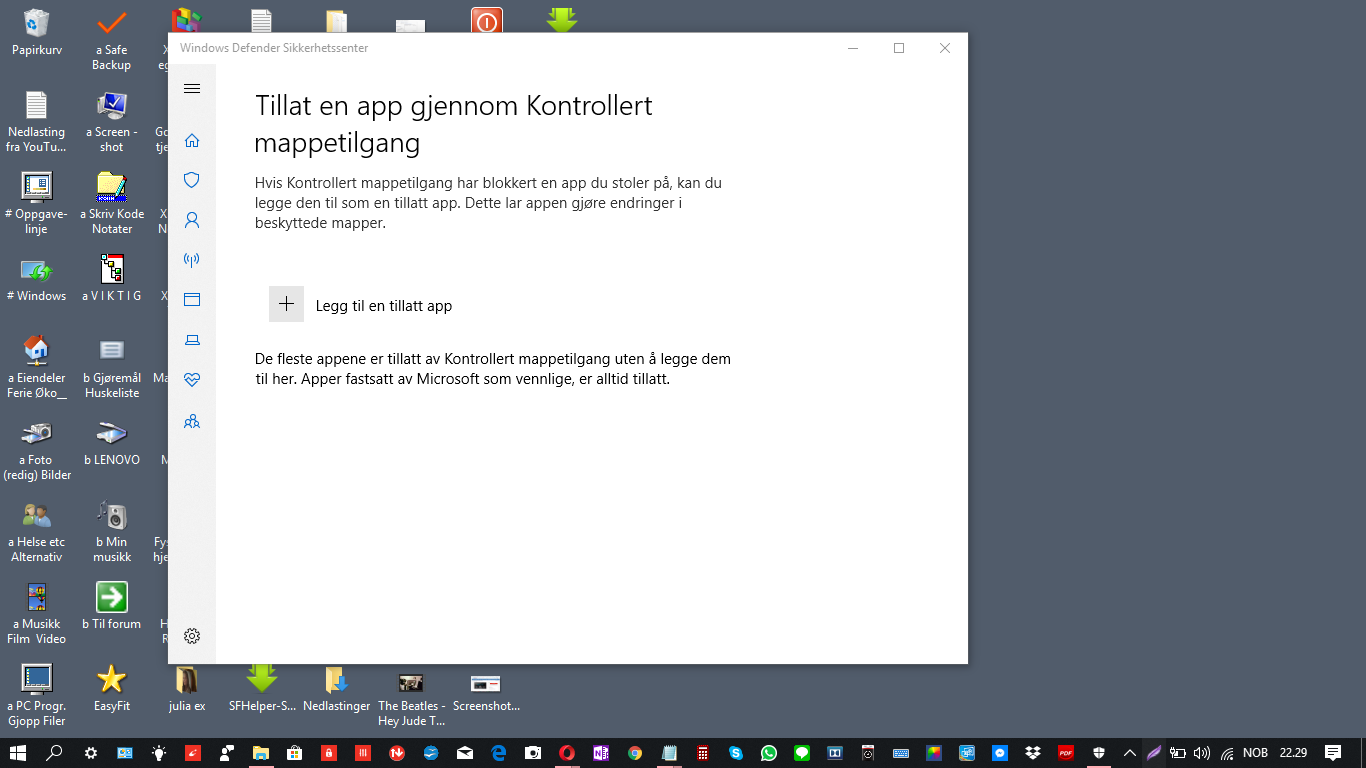Select 'a Screen - shot' desktop icon
Viewport: 1366px width, 768px height.
click(x=111, y=122)
